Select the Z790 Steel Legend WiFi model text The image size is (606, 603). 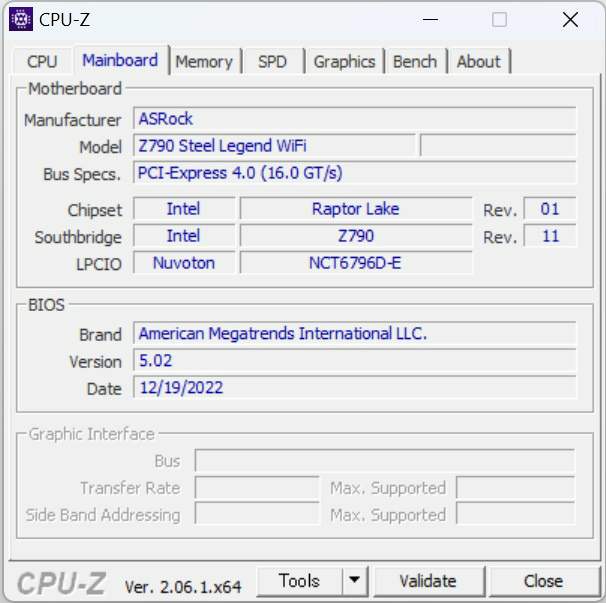click(x=222, y=146)
